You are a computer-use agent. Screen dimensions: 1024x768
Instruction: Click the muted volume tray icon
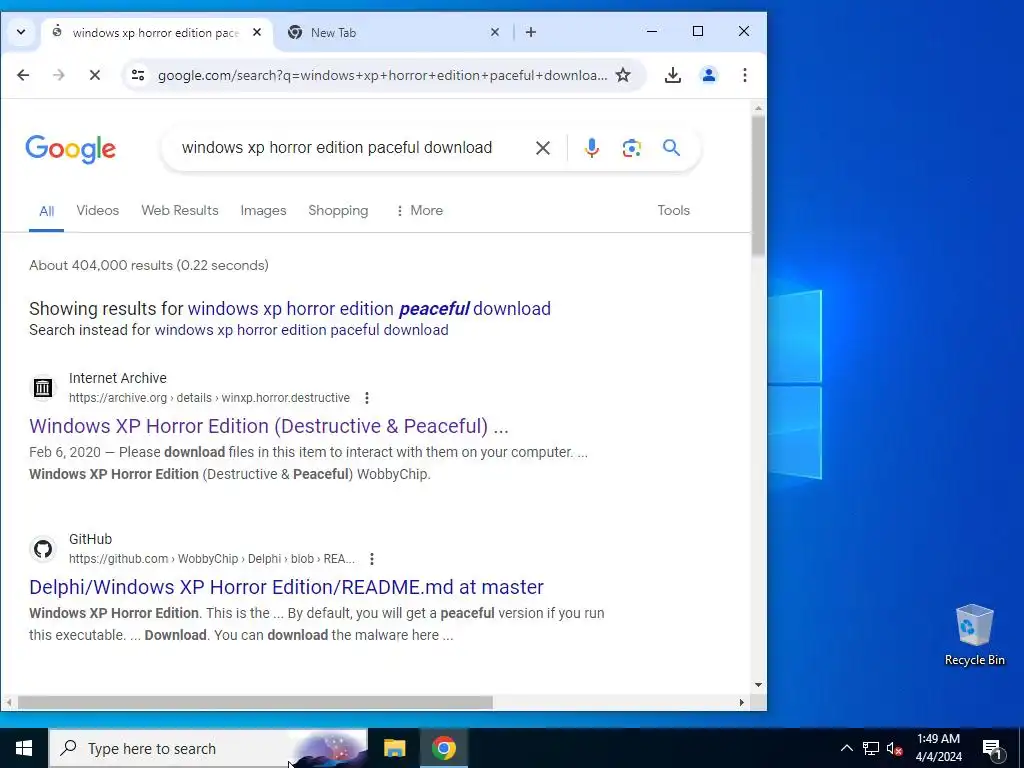pos(894,748)
